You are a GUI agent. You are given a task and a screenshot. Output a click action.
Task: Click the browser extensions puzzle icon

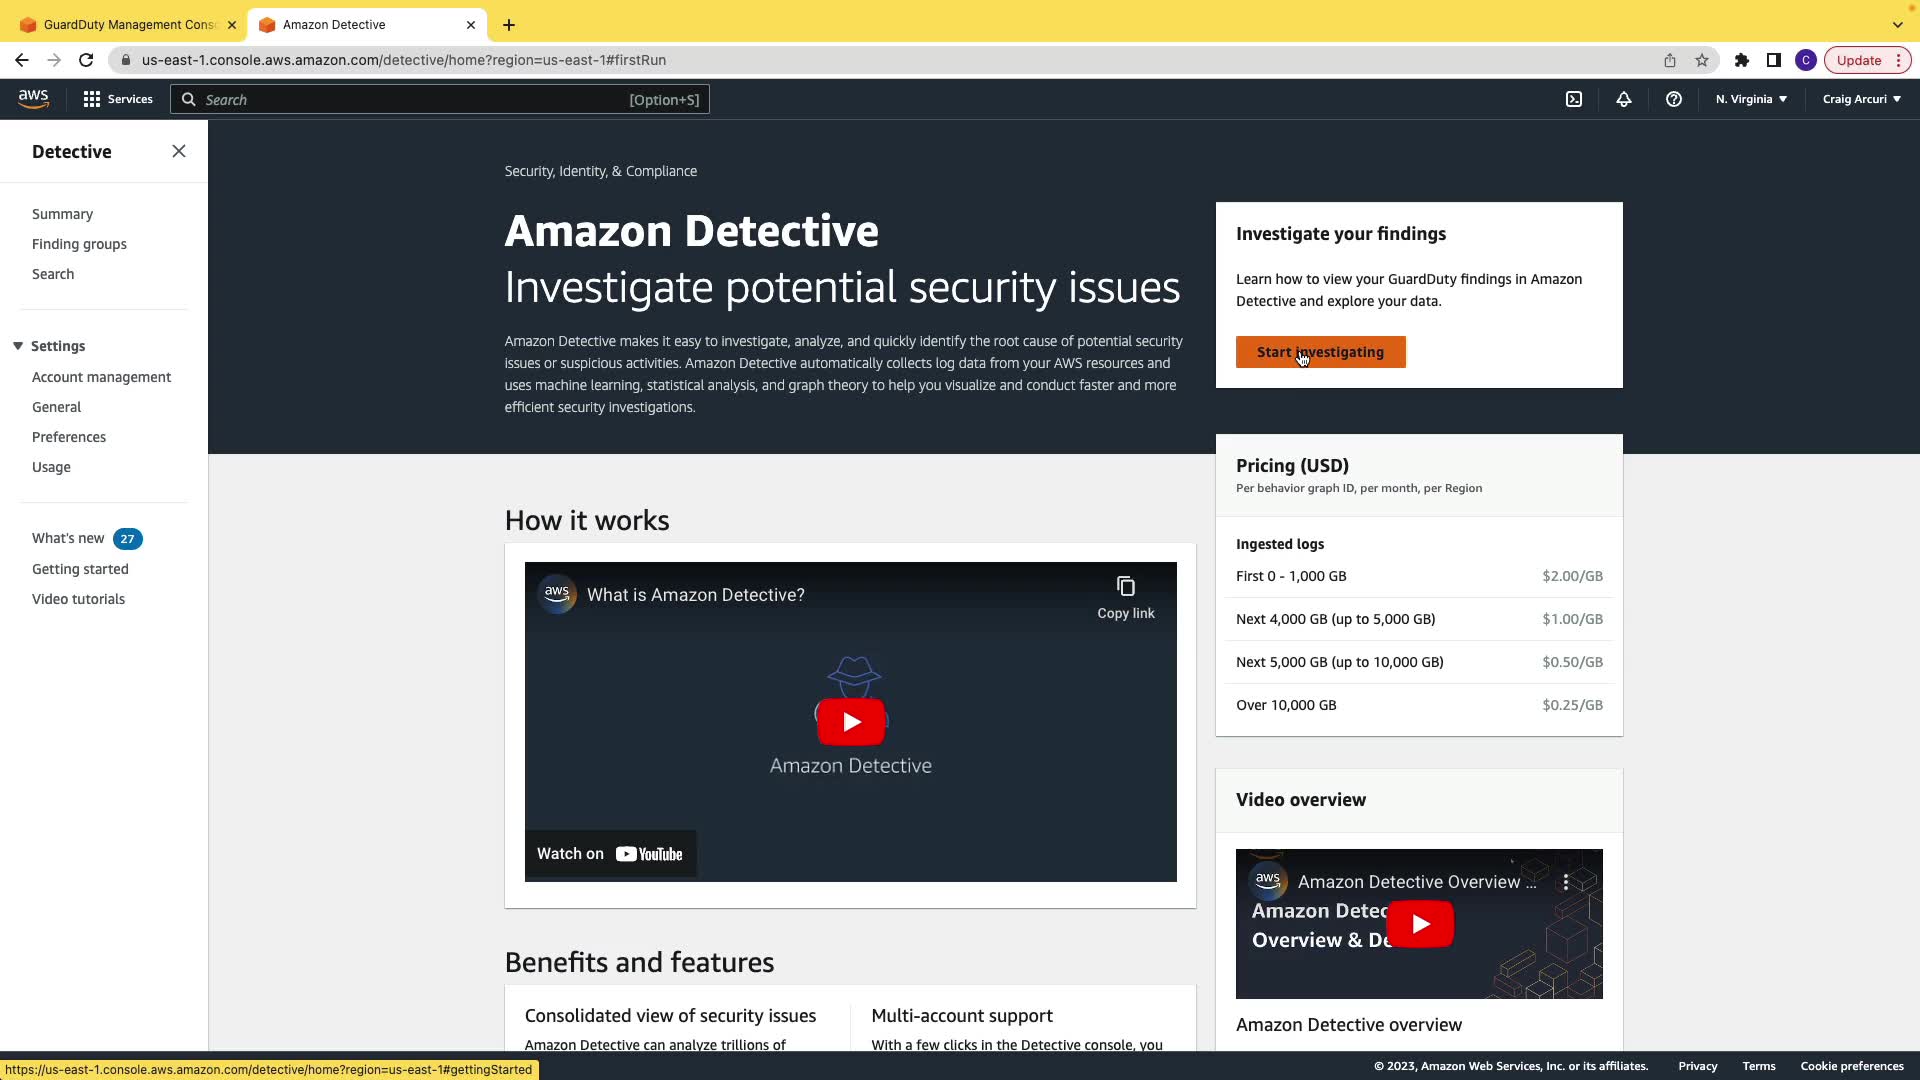click(1741, 60)
